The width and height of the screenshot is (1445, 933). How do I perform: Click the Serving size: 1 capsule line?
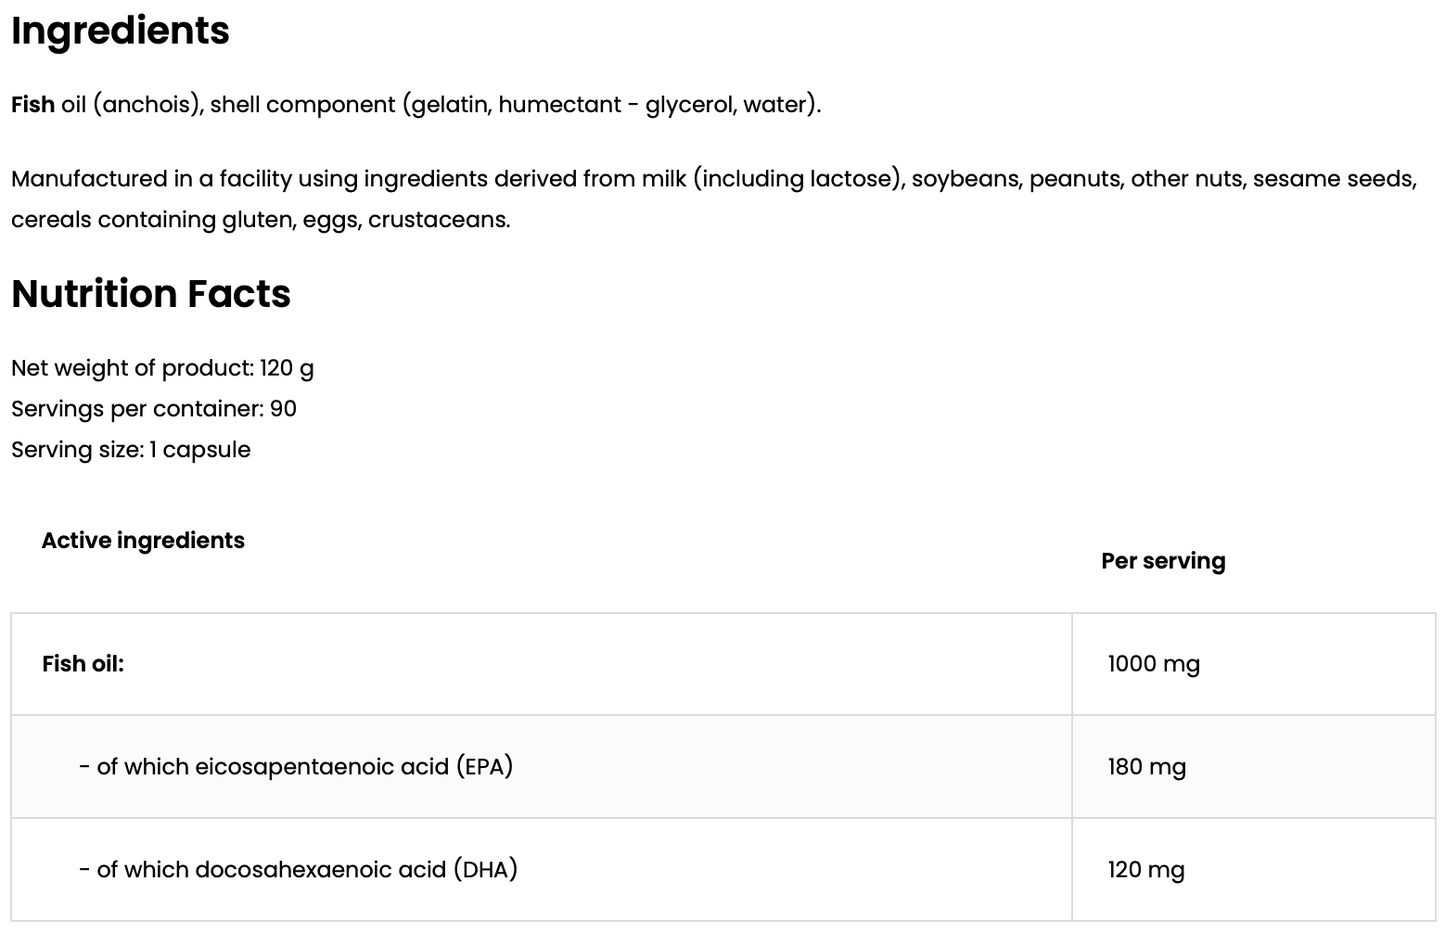[131, 450]
